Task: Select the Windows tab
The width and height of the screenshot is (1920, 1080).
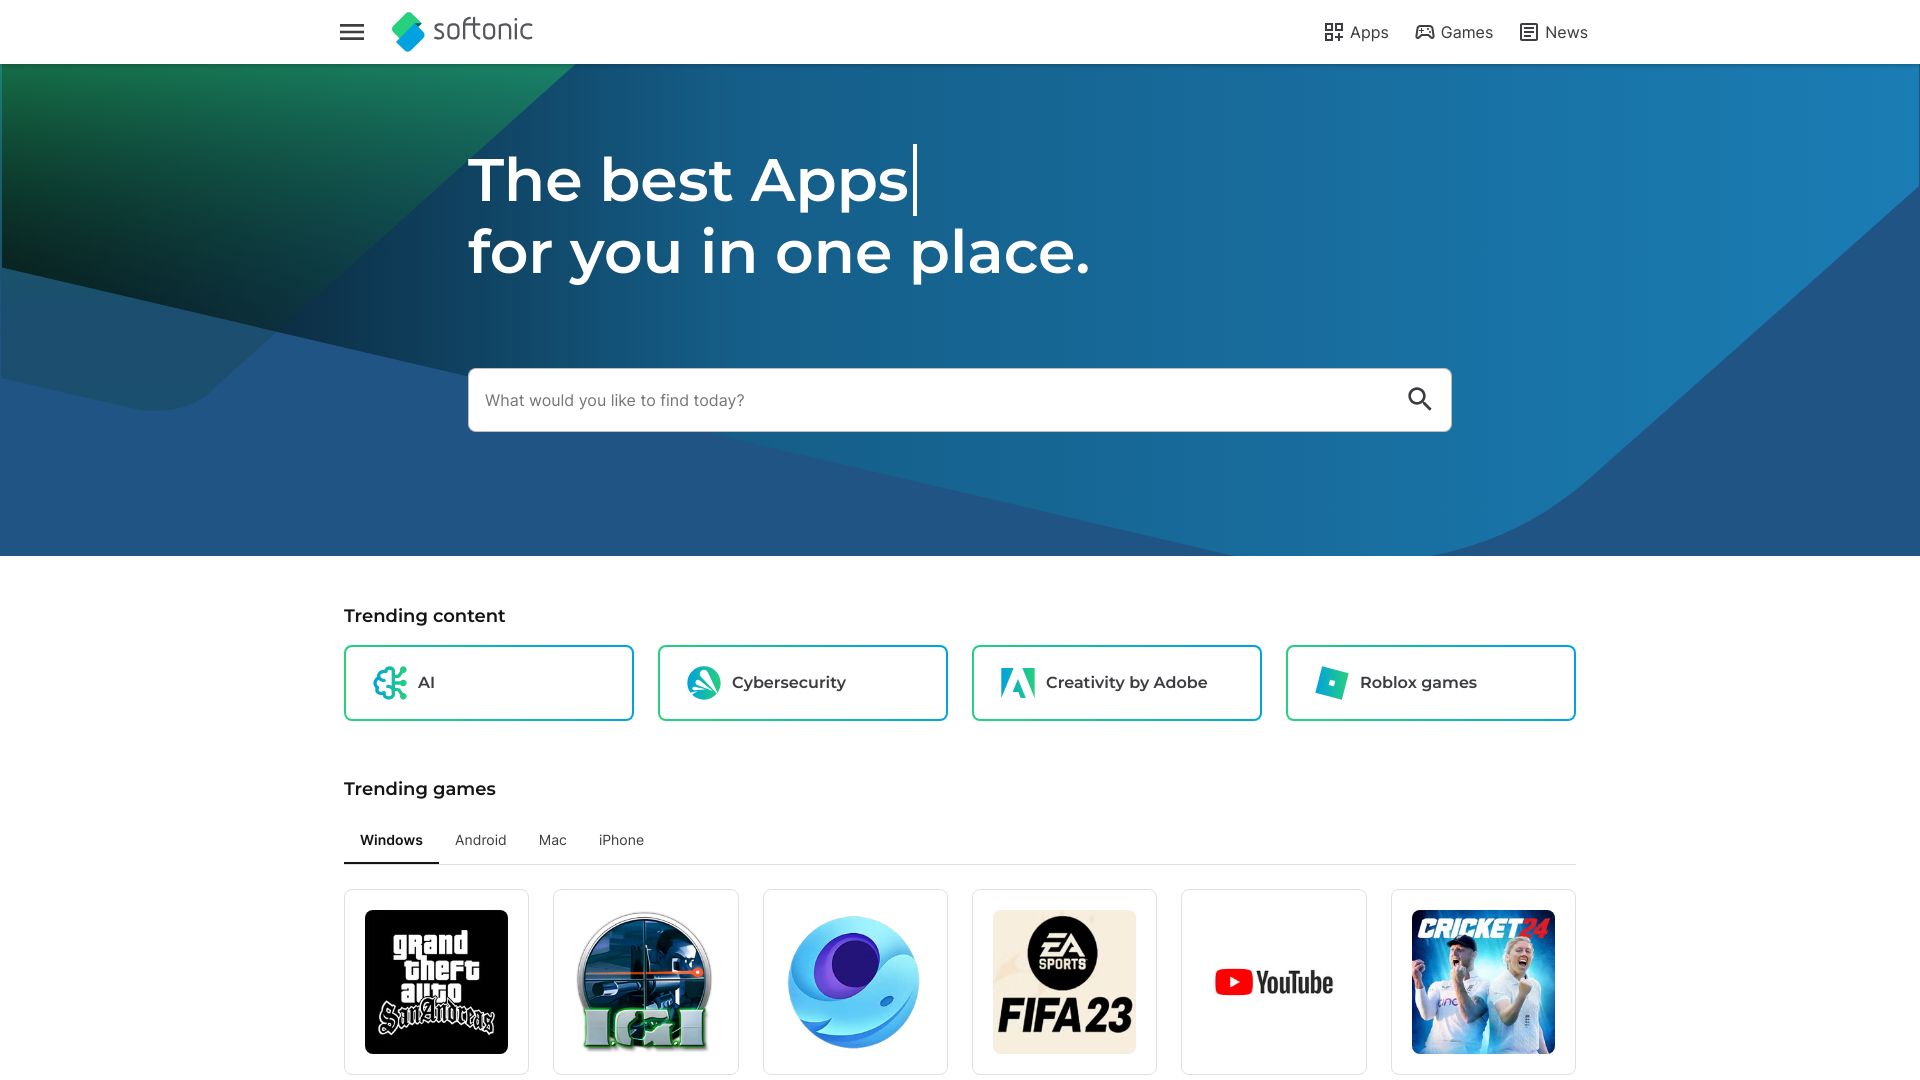Action: [391, 840]
